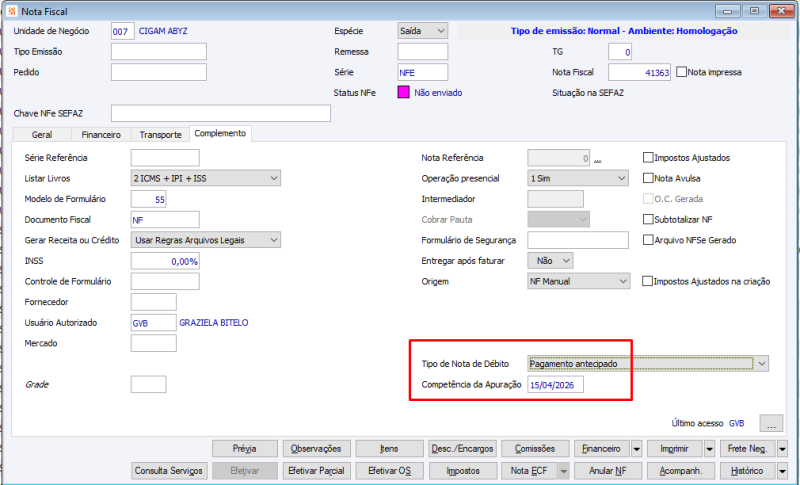The image size is (800, 485).
Task: Expand the arrow next to Histórico button
Action: pyautogui.click(x=782, y=471)
